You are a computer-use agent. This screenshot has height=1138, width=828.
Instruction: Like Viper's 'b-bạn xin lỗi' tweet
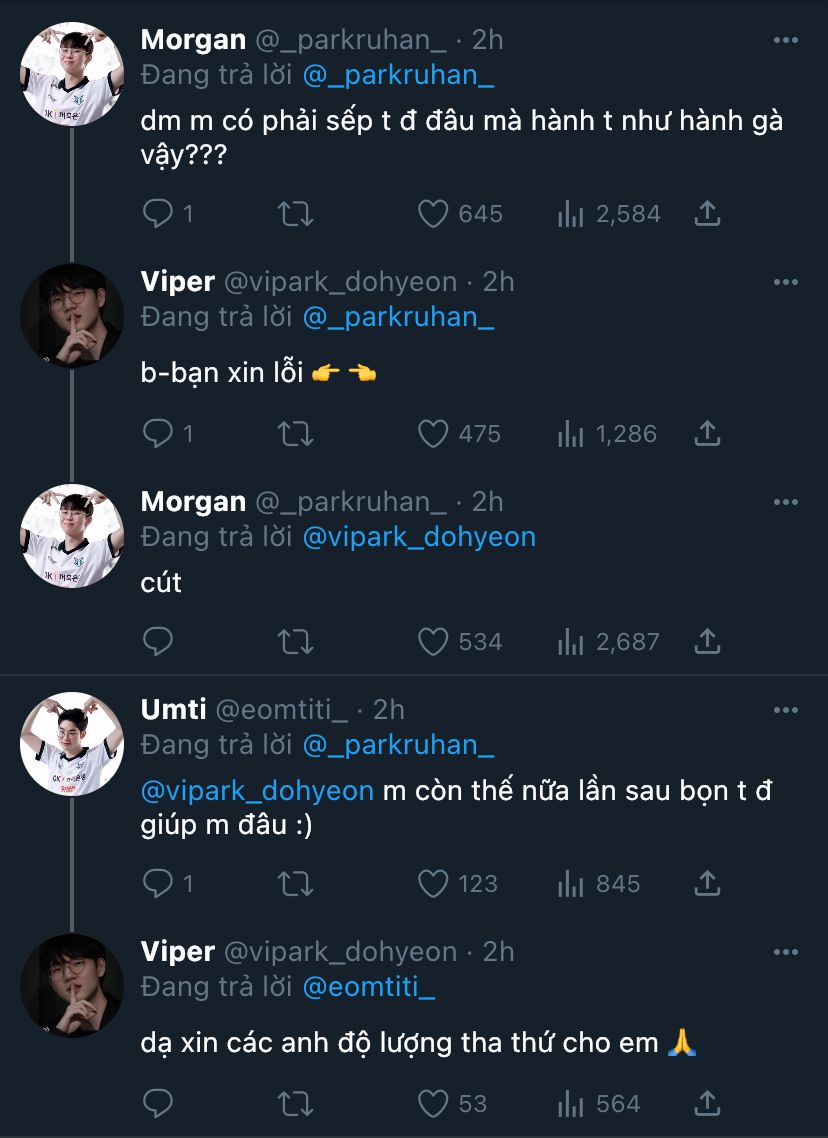click(432, 434)
